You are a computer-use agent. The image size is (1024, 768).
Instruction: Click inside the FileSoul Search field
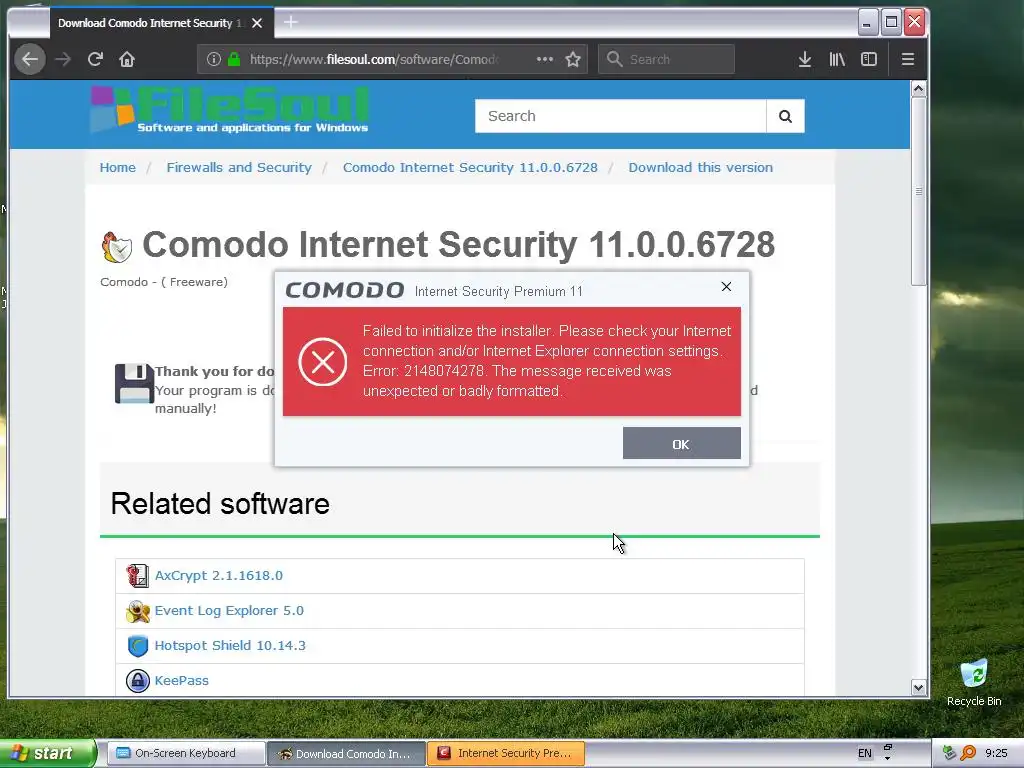(x=620, y=116)
